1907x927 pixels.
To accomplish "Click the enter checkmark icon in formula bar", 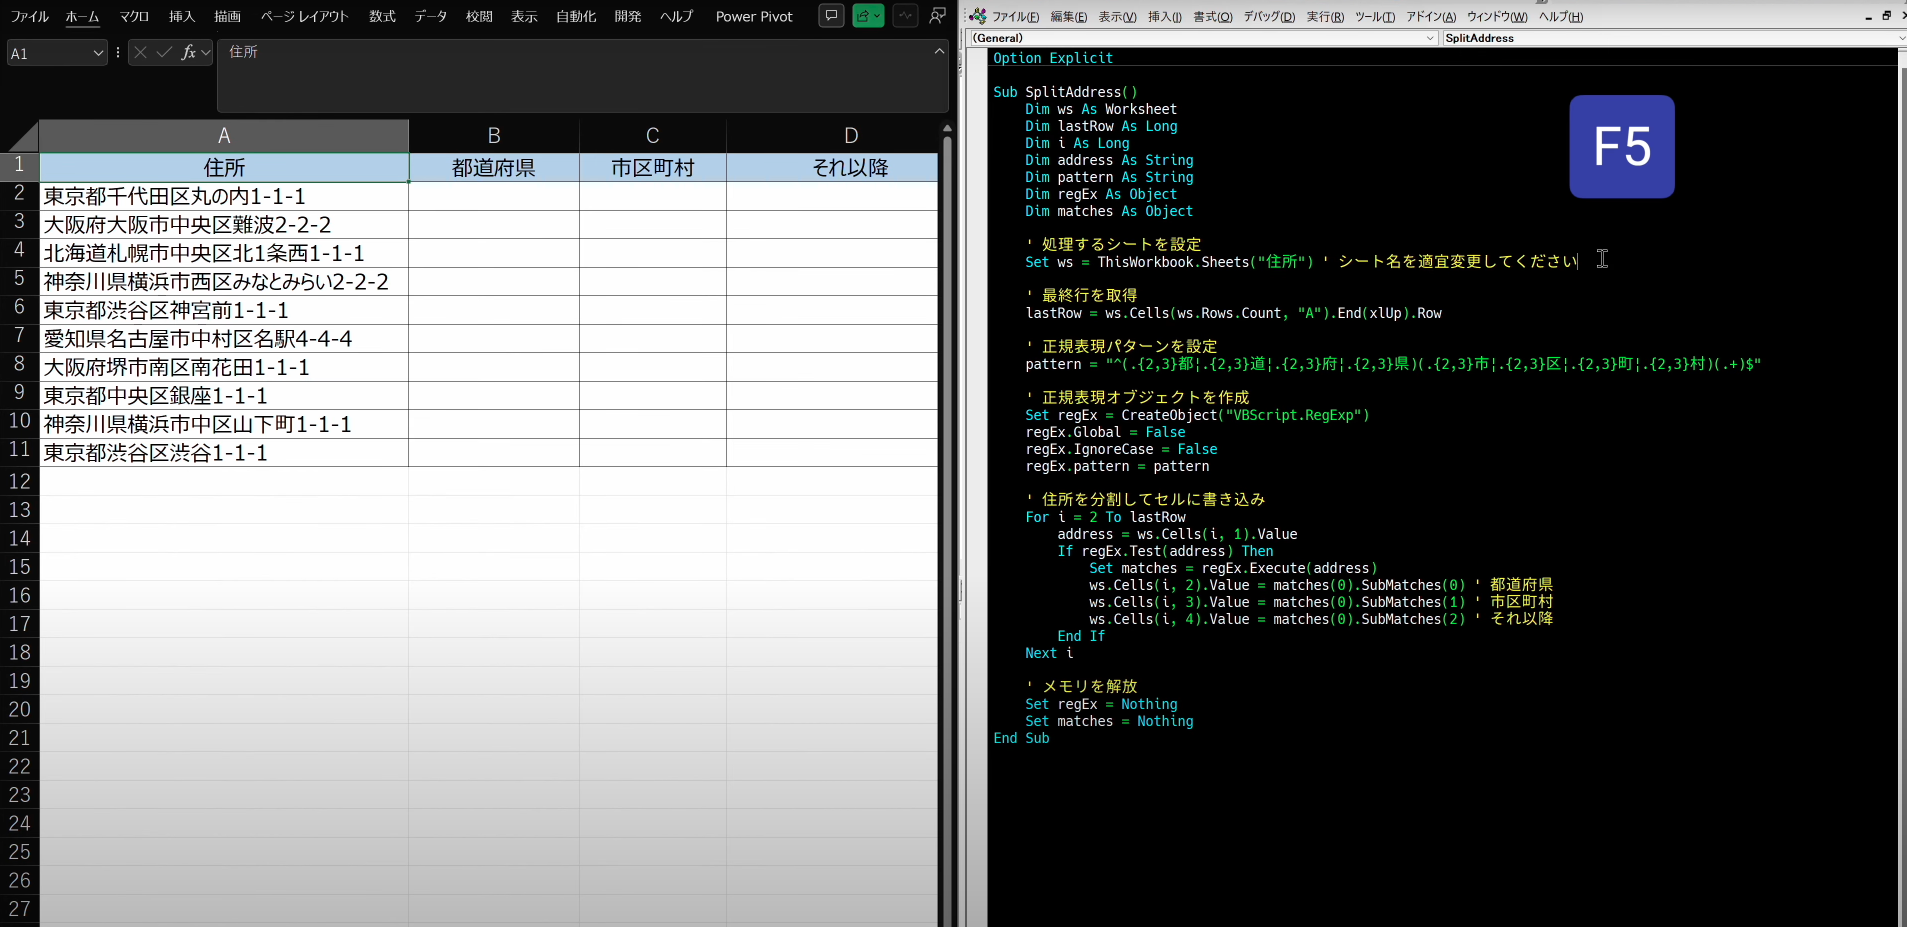I will 164,53.
